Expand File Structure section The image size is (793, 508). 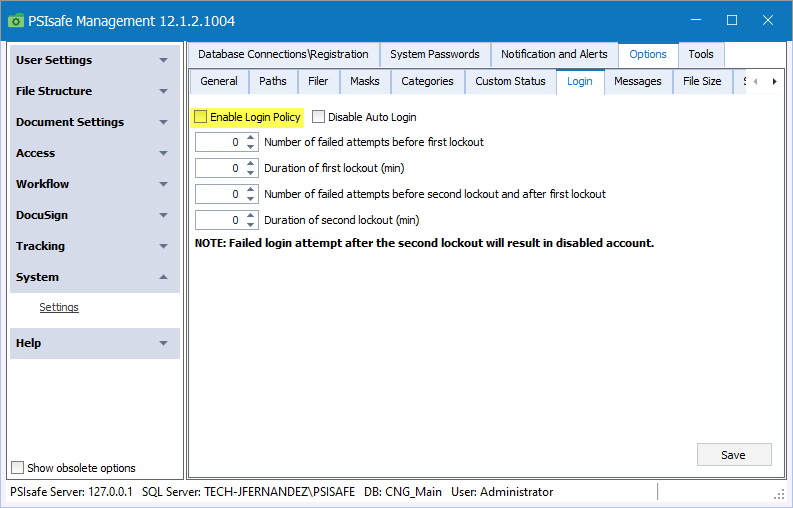click(x=95, y=91)
